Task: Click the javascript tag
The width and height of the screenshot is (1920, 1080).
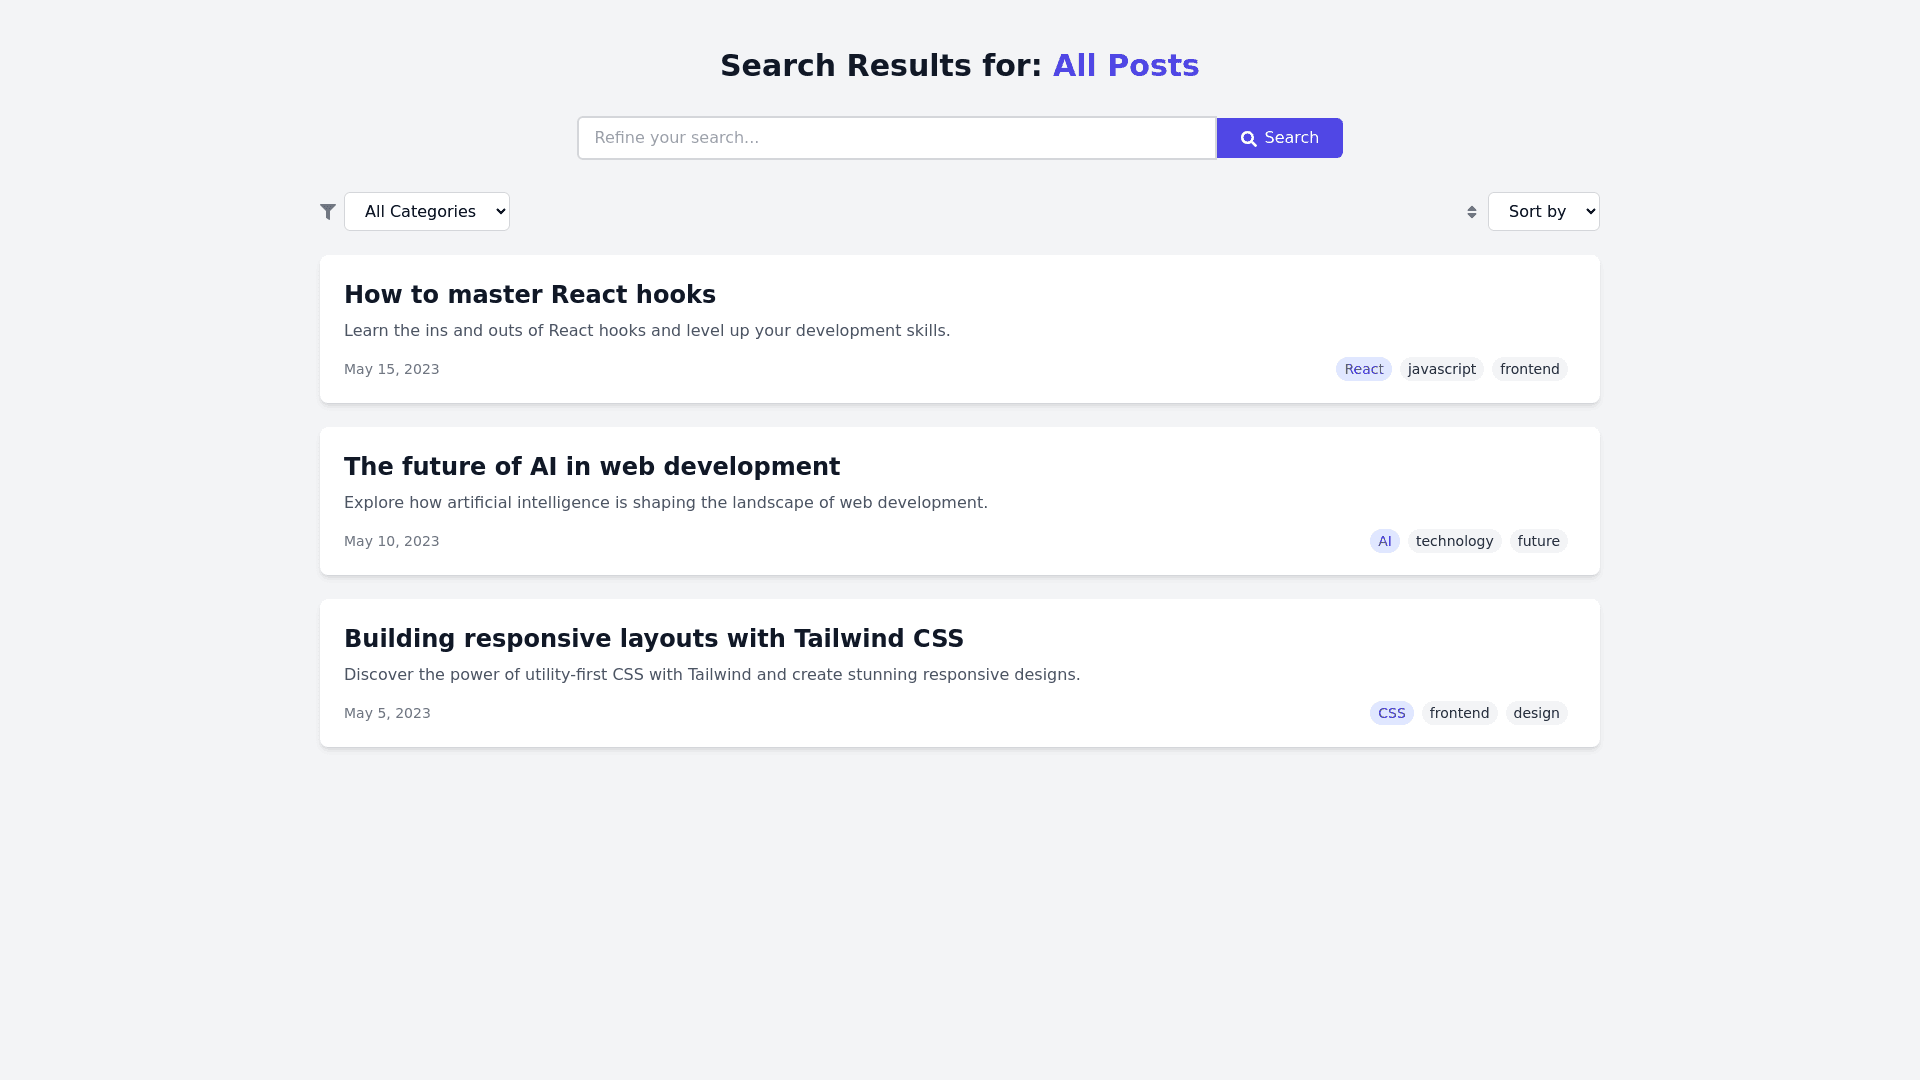Action: (1441, 369)
